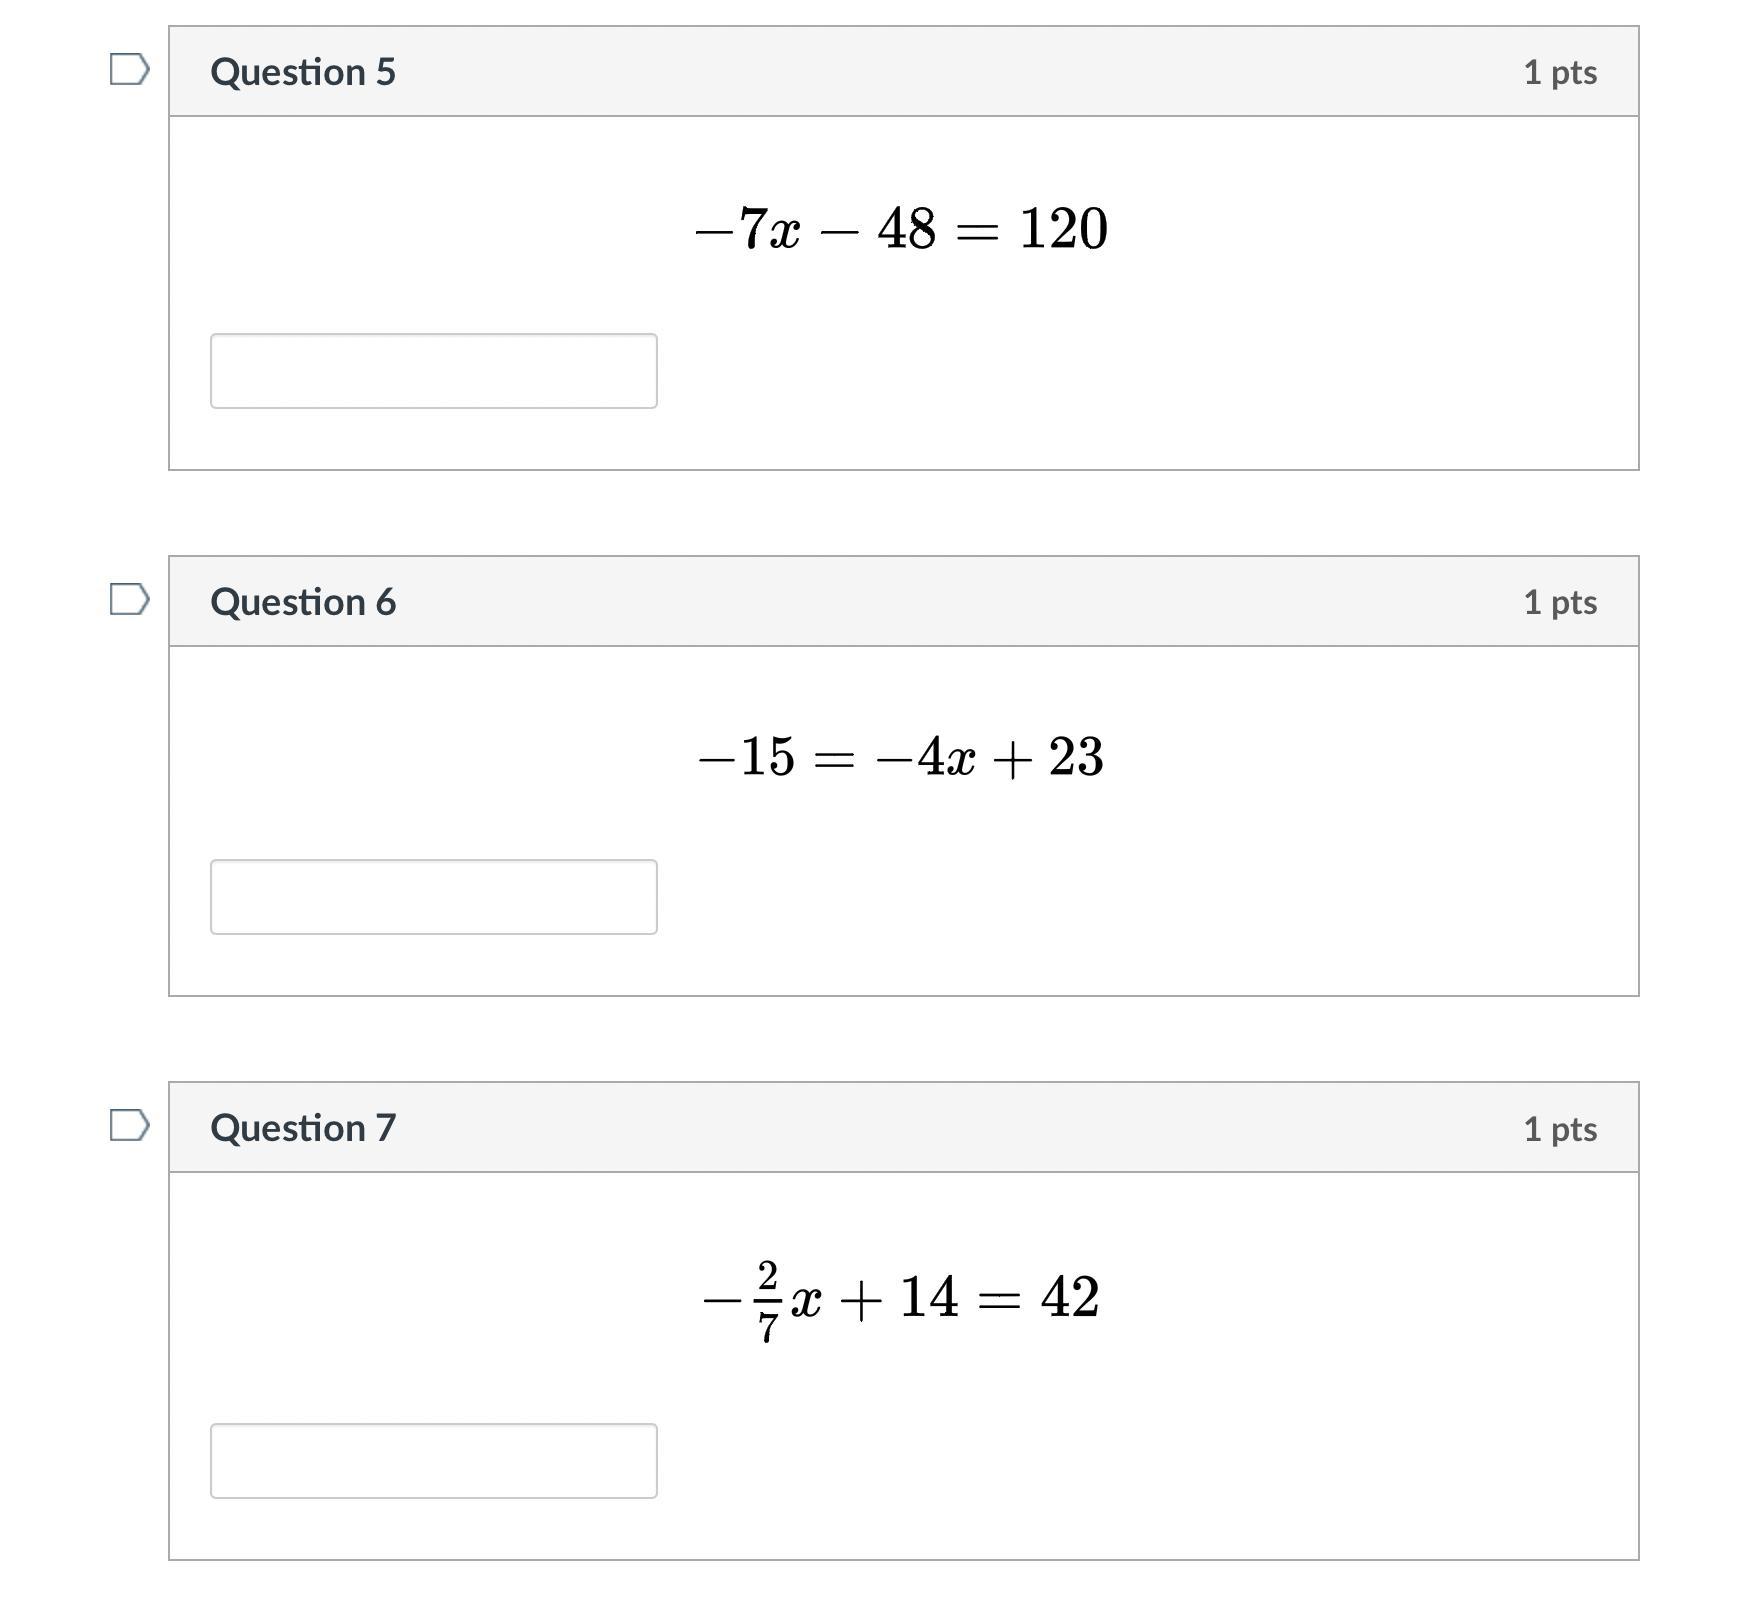
Task: Click the -15 term in Question 6
Action: click(x=747, y=757)
